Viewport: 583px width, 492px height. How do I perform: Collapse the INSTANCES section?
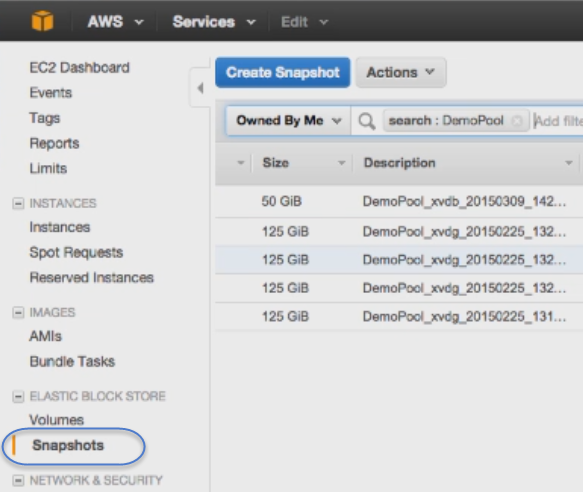coord(18,203)
